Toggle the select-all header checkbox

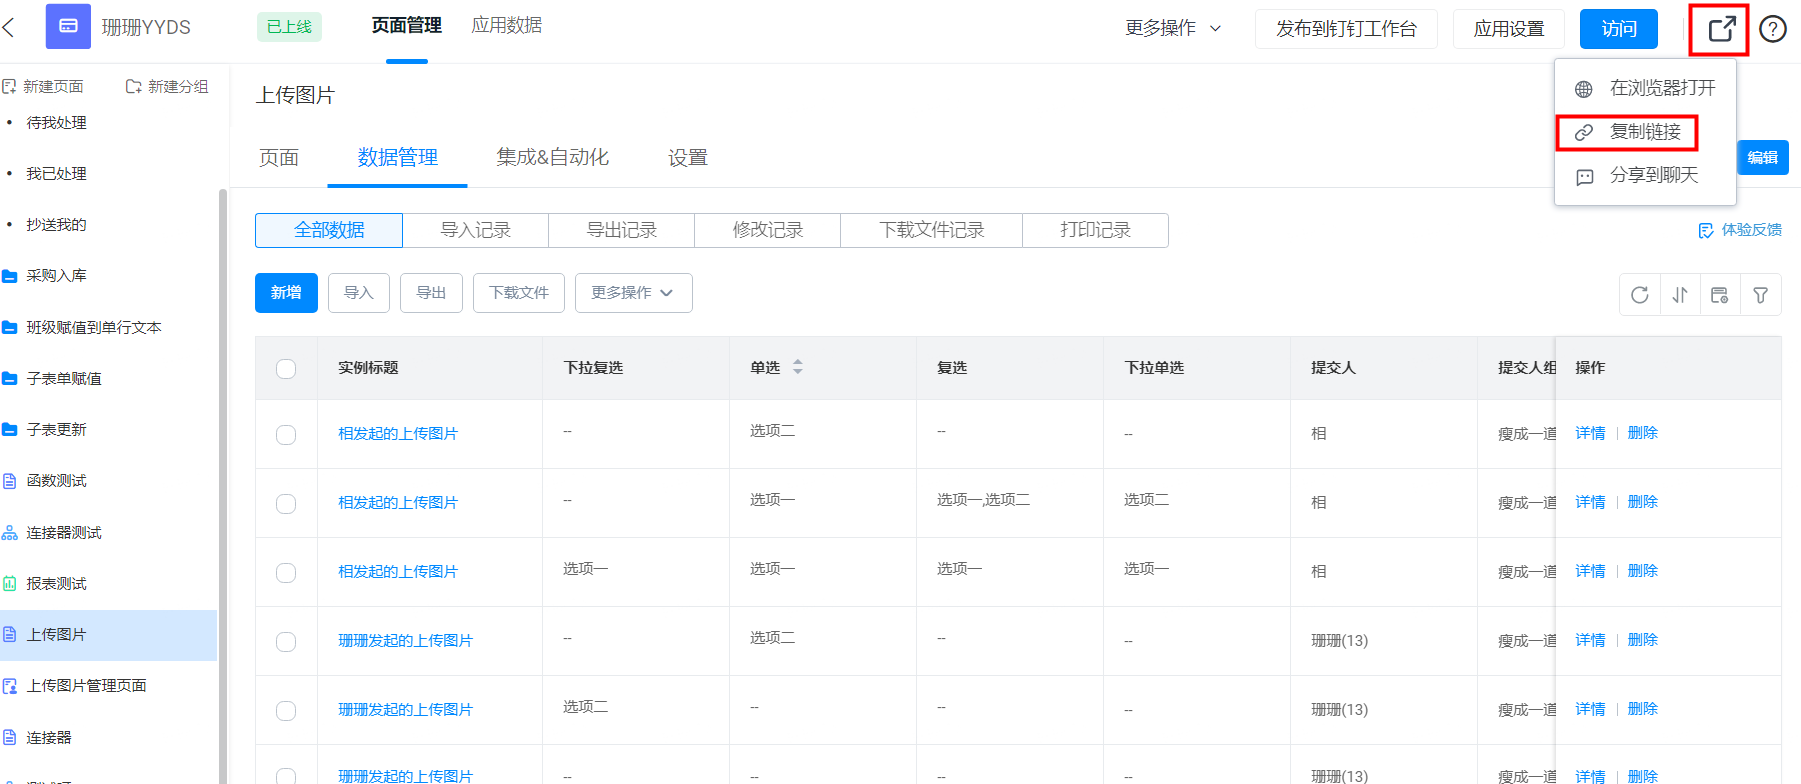tap(286, 368)
